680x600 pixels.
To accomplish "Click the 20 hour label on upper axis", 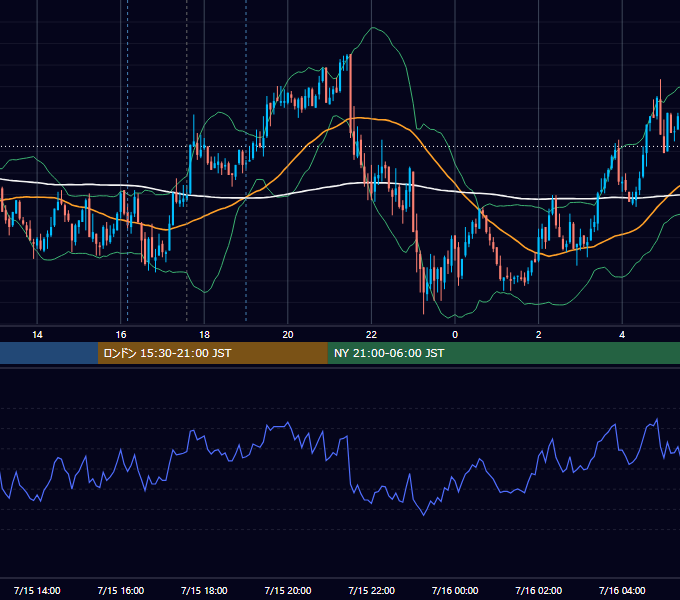I will (x=288, y=335).
